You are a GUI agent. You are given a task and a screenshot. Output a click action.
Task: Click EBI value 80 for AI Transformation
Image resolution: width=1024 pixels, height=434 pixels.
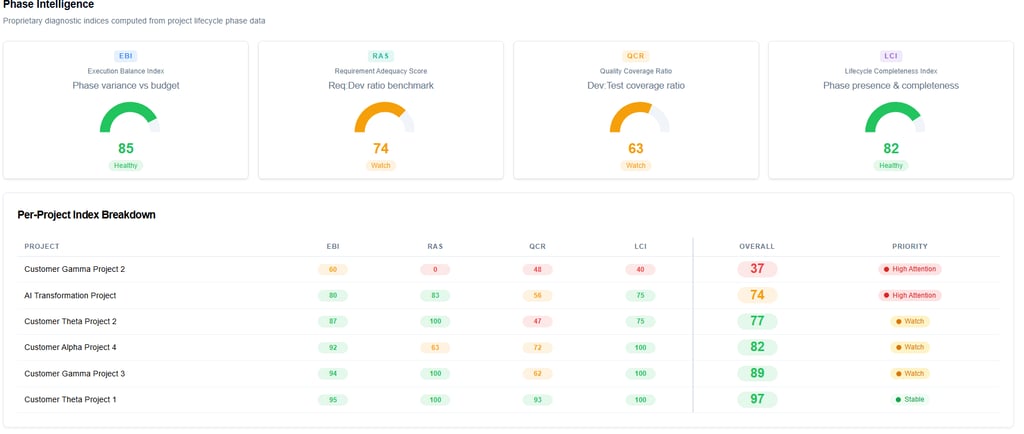[x=333, y=296]
